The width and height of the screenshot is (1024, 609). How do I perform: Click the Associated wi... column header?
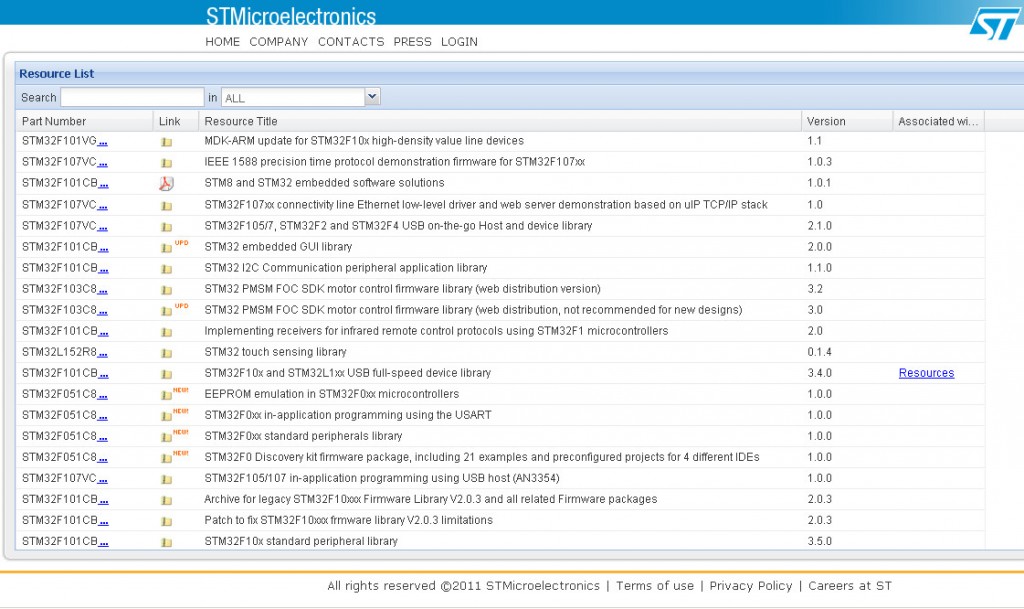click(938, 121)
